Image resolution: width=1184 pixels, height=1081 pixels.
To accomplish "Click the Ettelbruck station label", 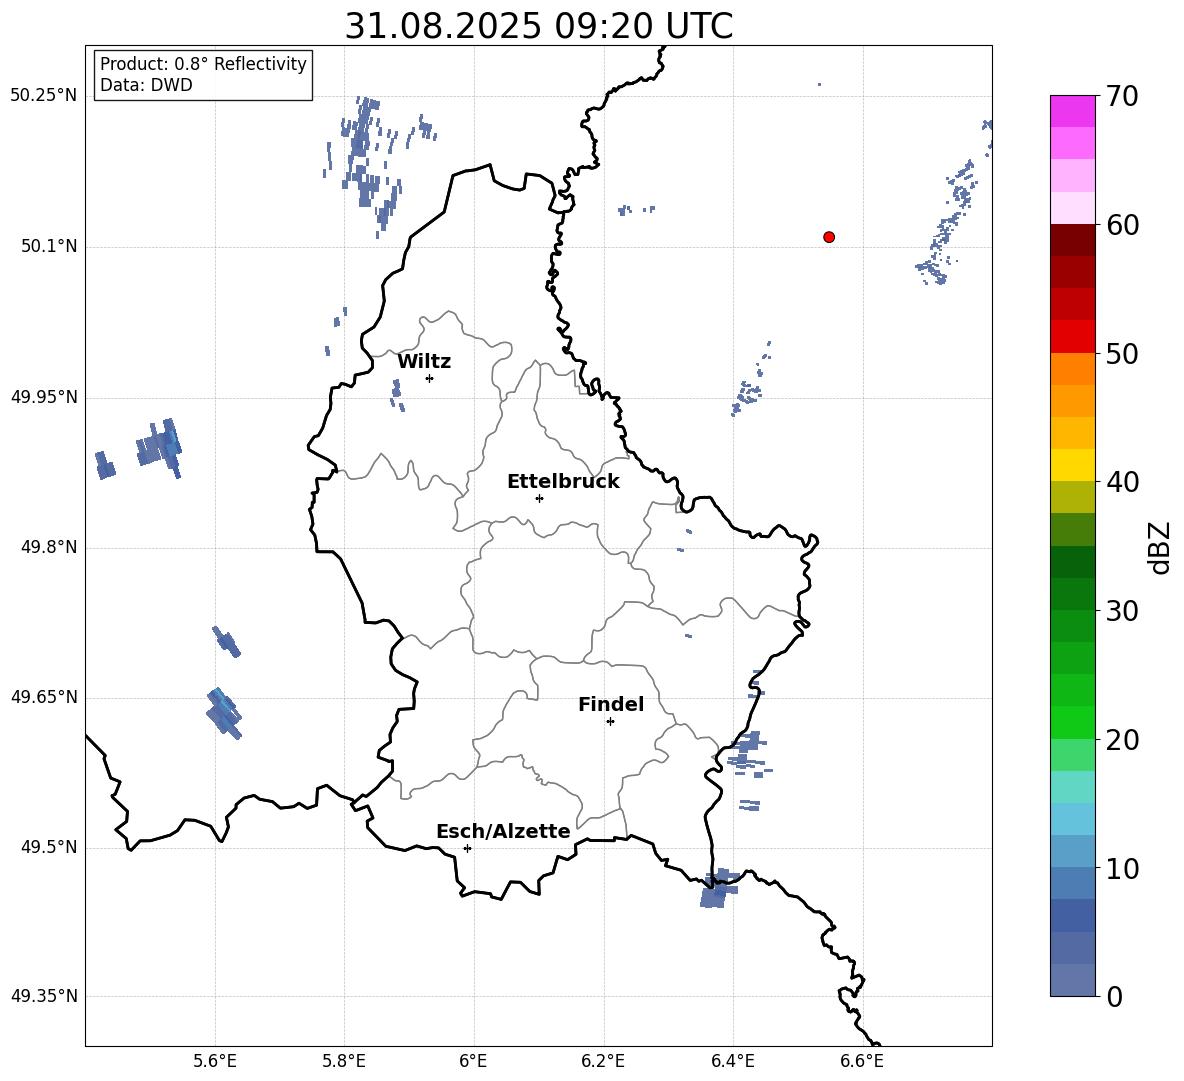I will point(563,482).
